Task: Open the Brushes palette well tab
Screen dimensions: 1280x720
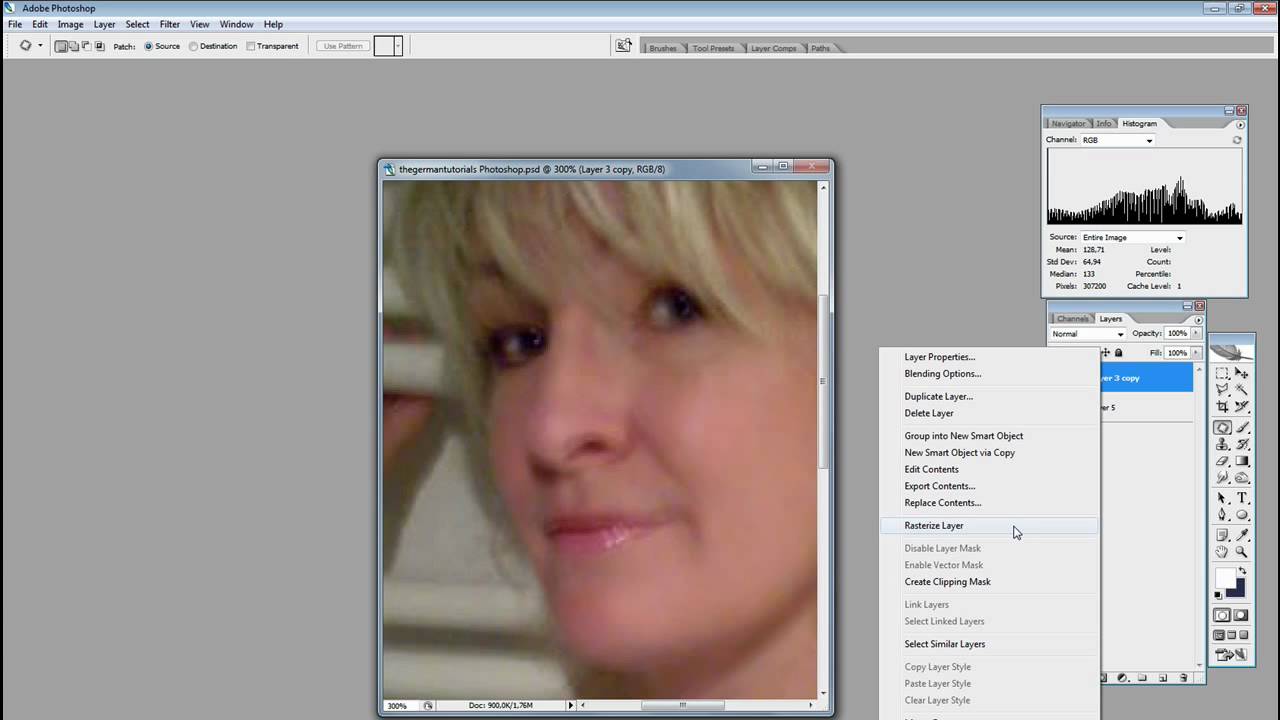Action: (x=663, y=48)
